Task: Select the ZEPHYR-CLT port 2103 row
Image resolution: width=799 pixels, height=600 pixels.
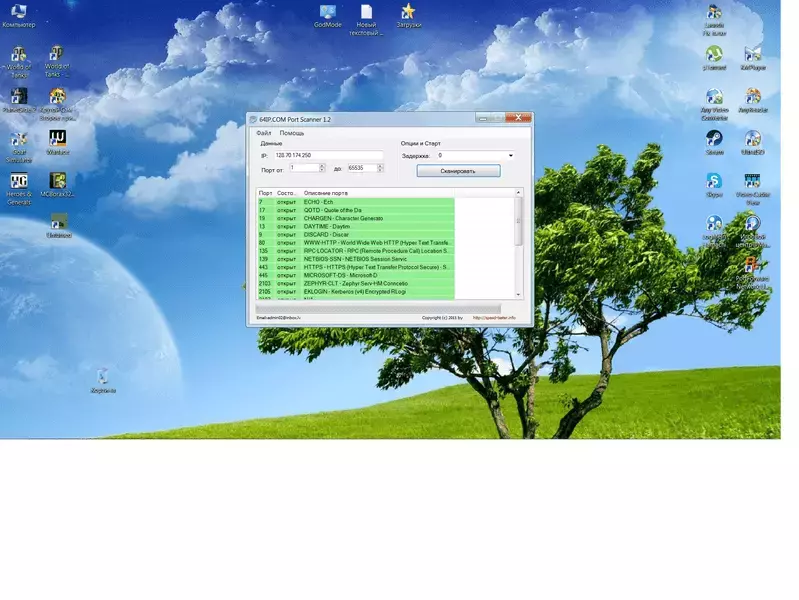Action: (x=356, y=283)
